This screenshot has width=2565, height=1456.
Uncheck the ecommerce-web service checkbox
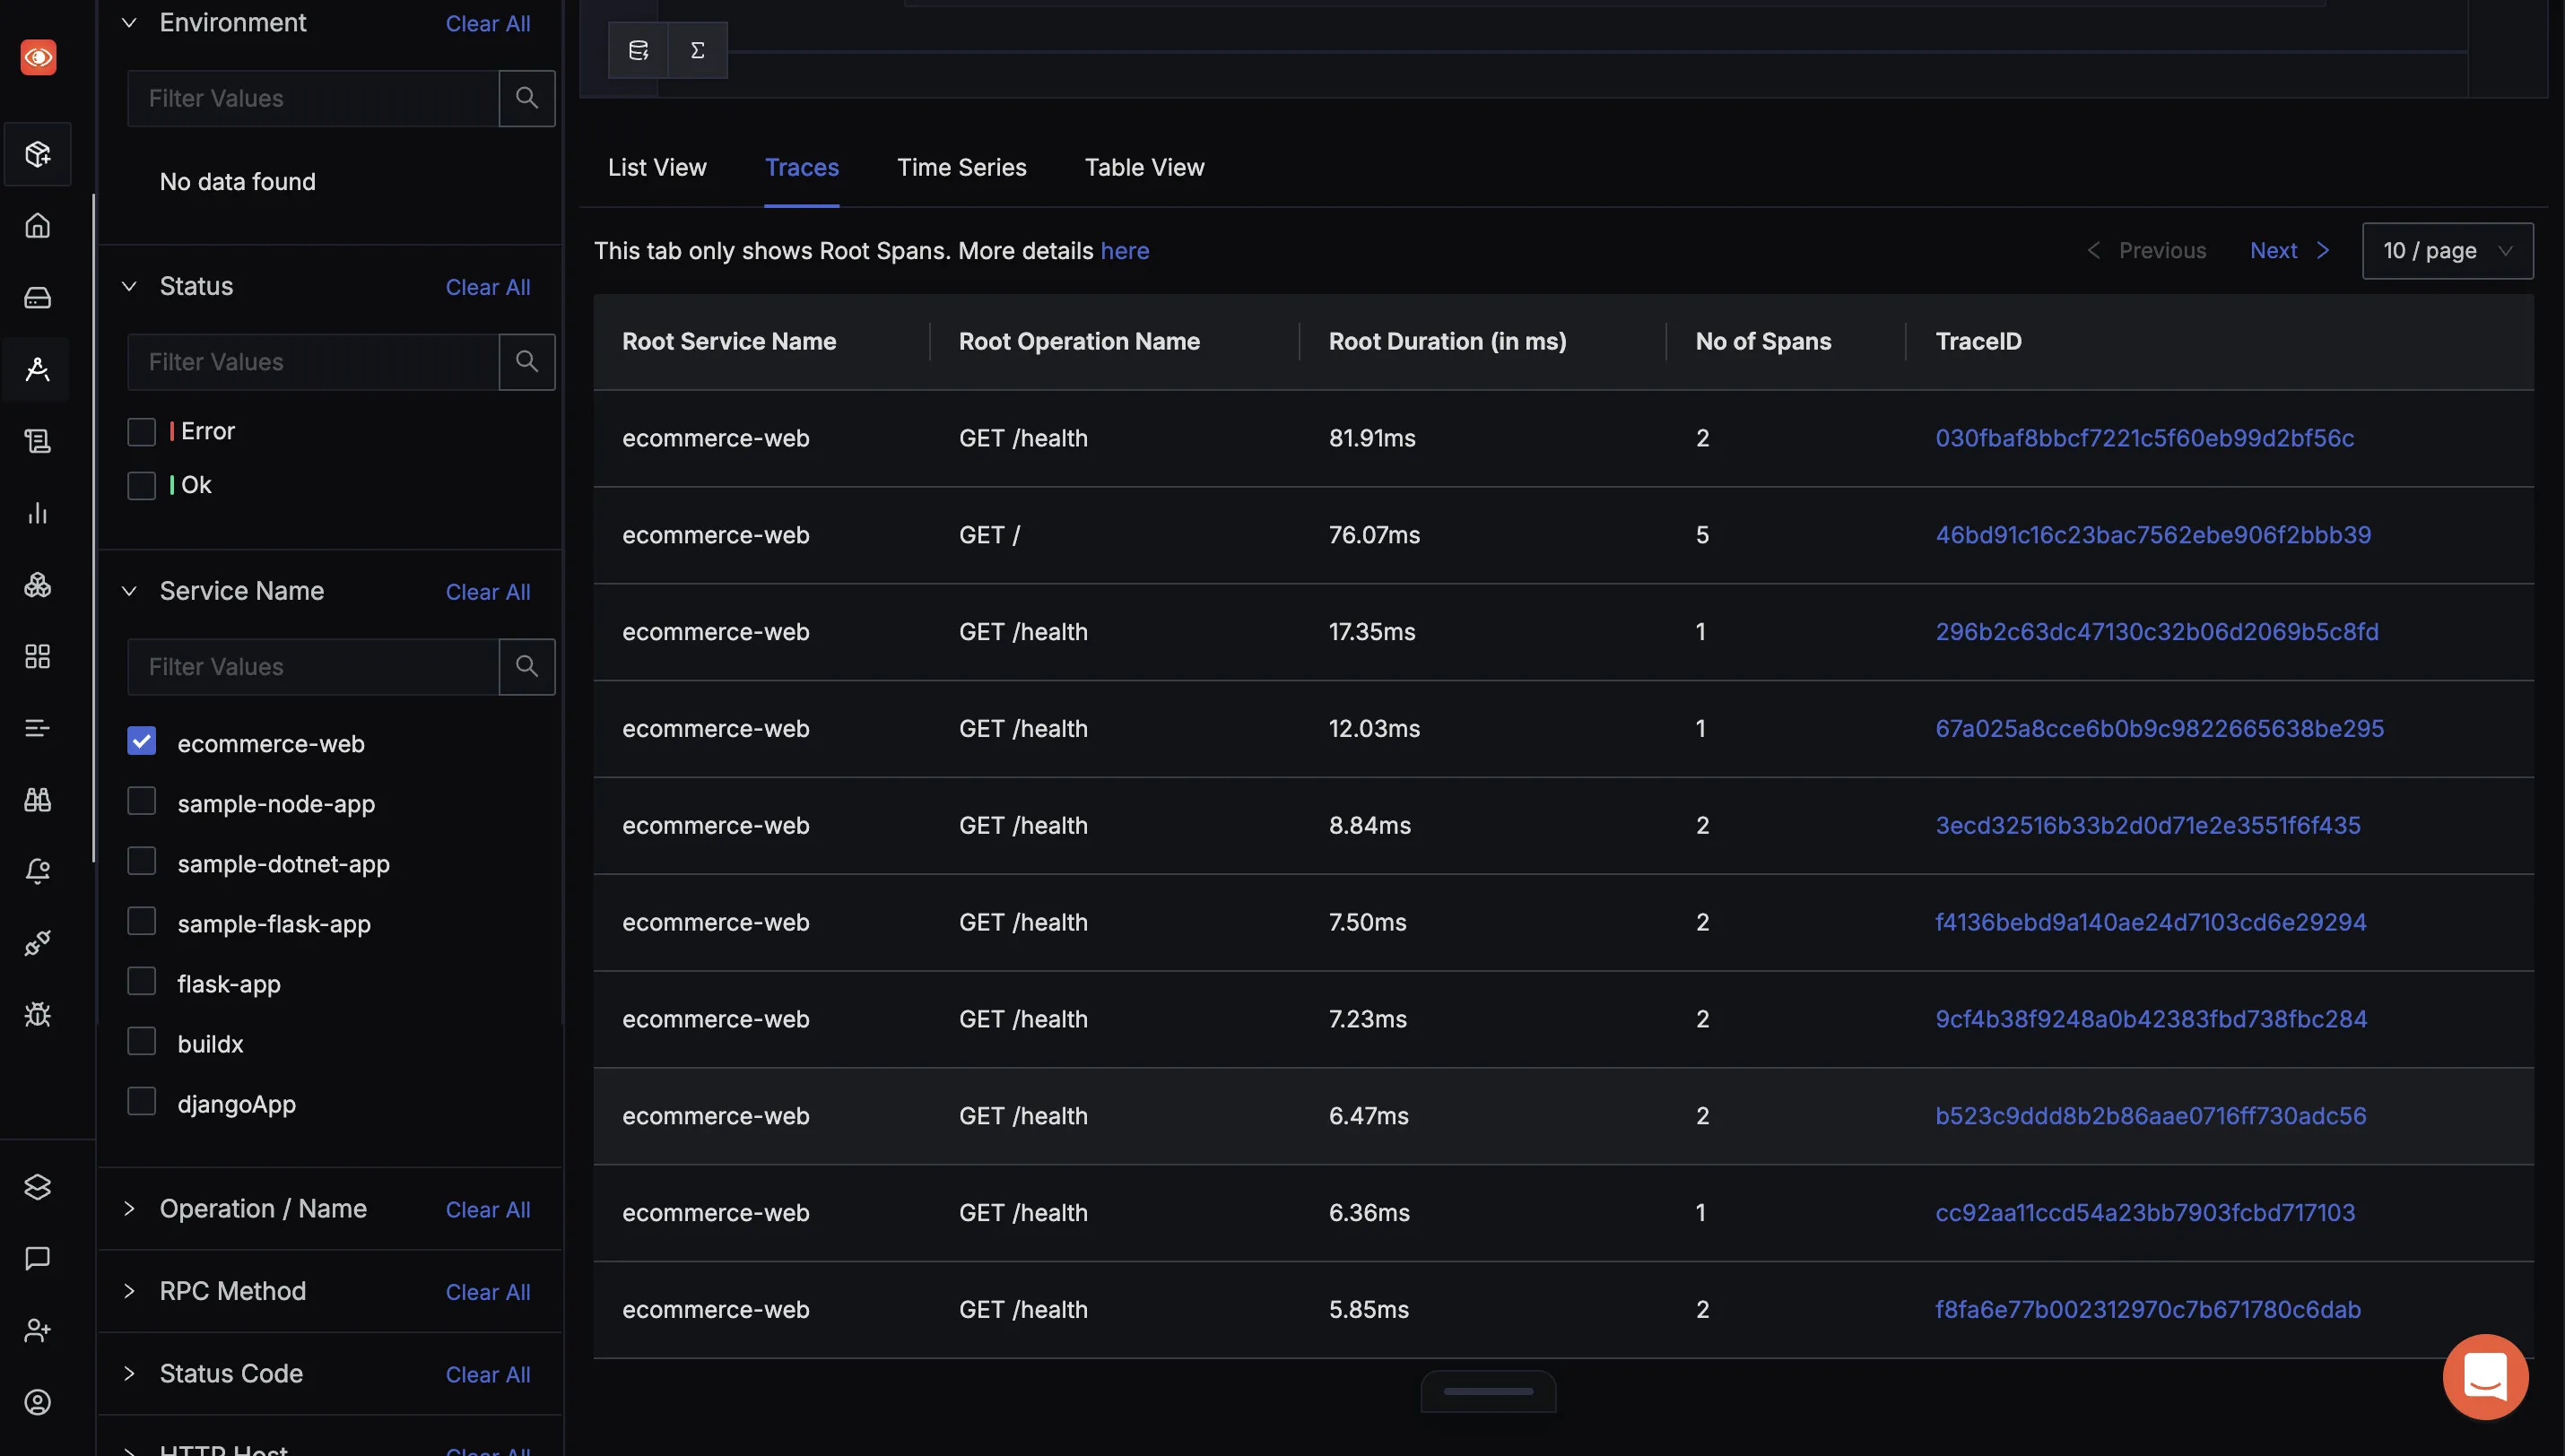tap(142, 741)
